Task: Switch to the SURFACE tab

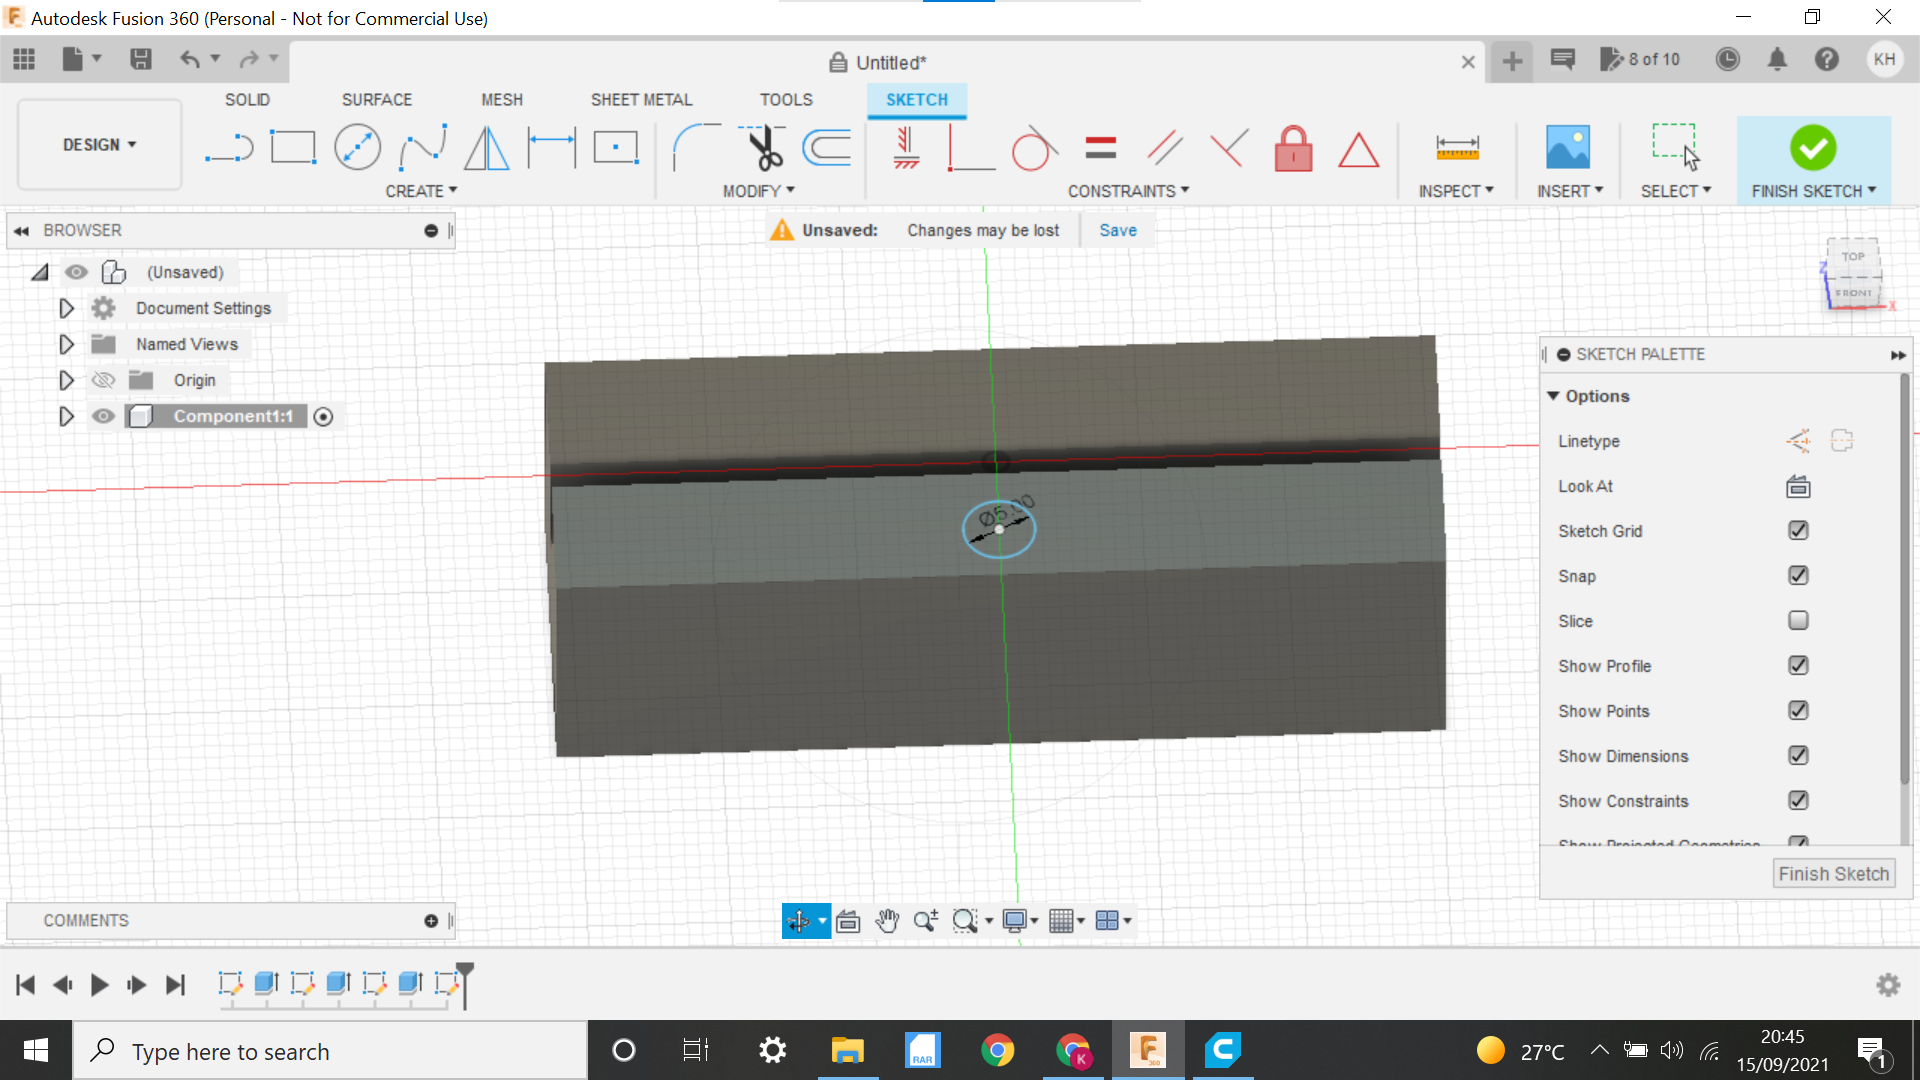Action: (376, 100)
